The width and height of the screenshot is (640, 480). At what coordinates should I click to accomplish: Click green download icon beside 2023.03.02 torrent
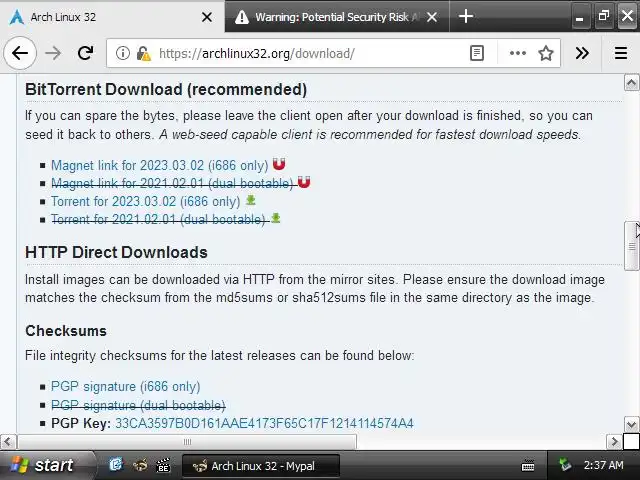coord(251,200)
